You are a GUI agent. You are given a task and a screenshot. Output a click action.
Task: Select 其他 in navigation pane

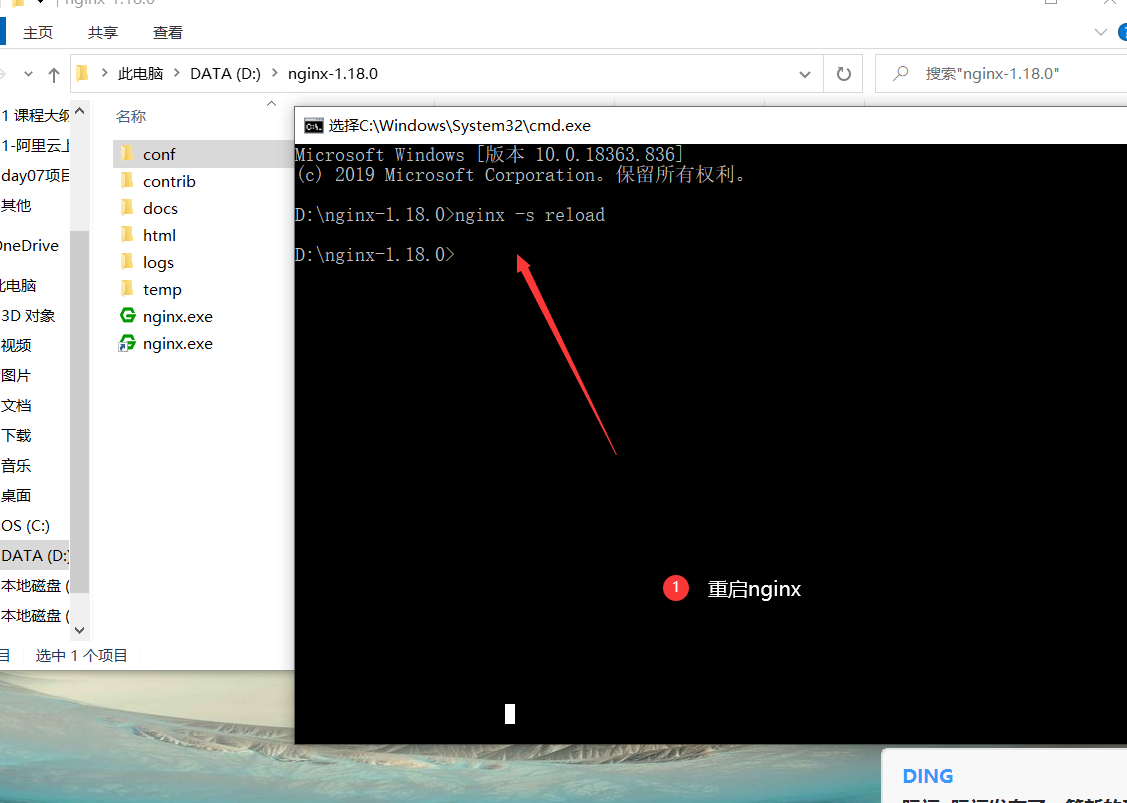16,206
